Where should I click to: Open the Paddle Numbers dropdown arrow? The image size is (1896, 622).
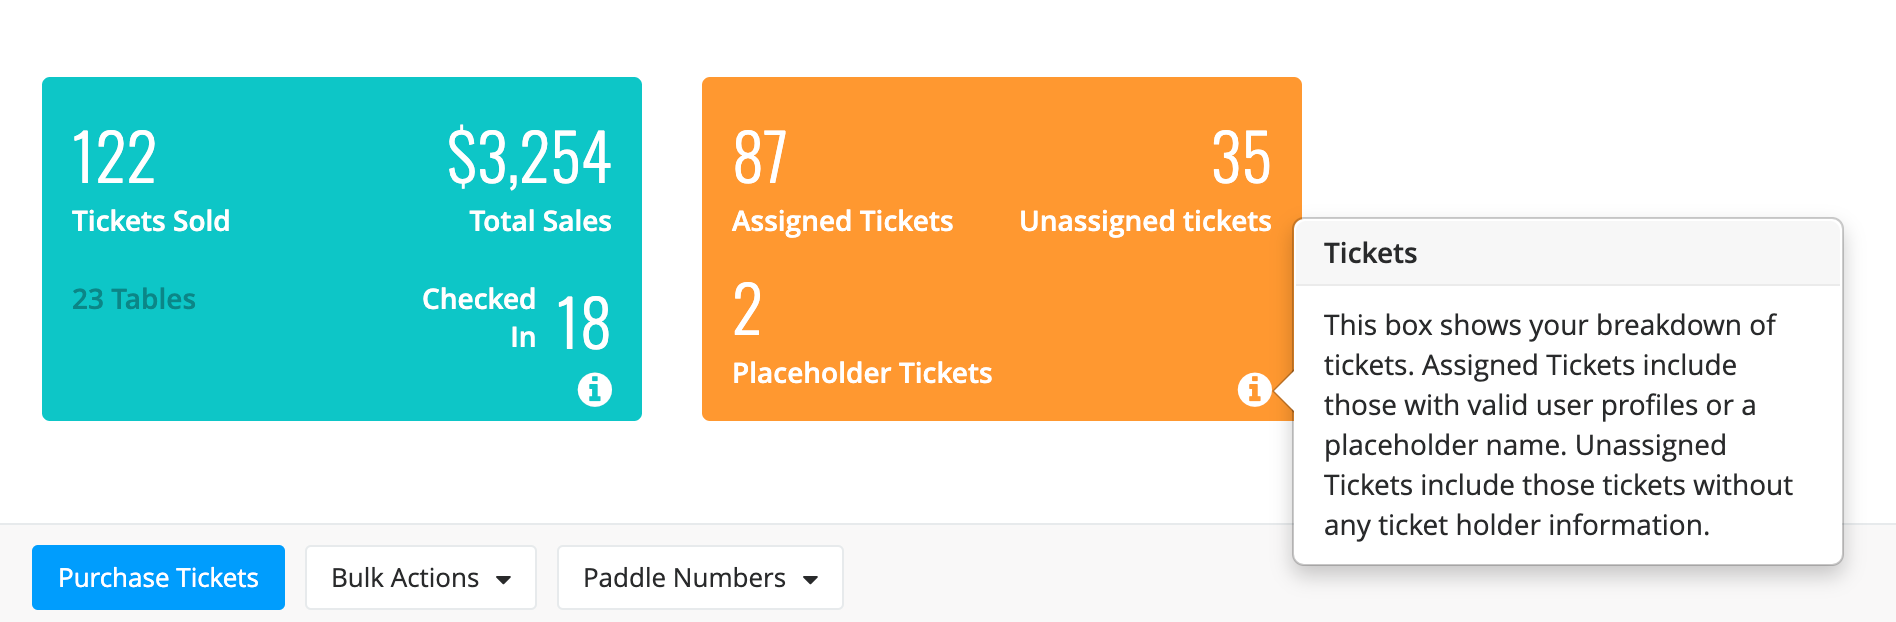pos(811,579)
